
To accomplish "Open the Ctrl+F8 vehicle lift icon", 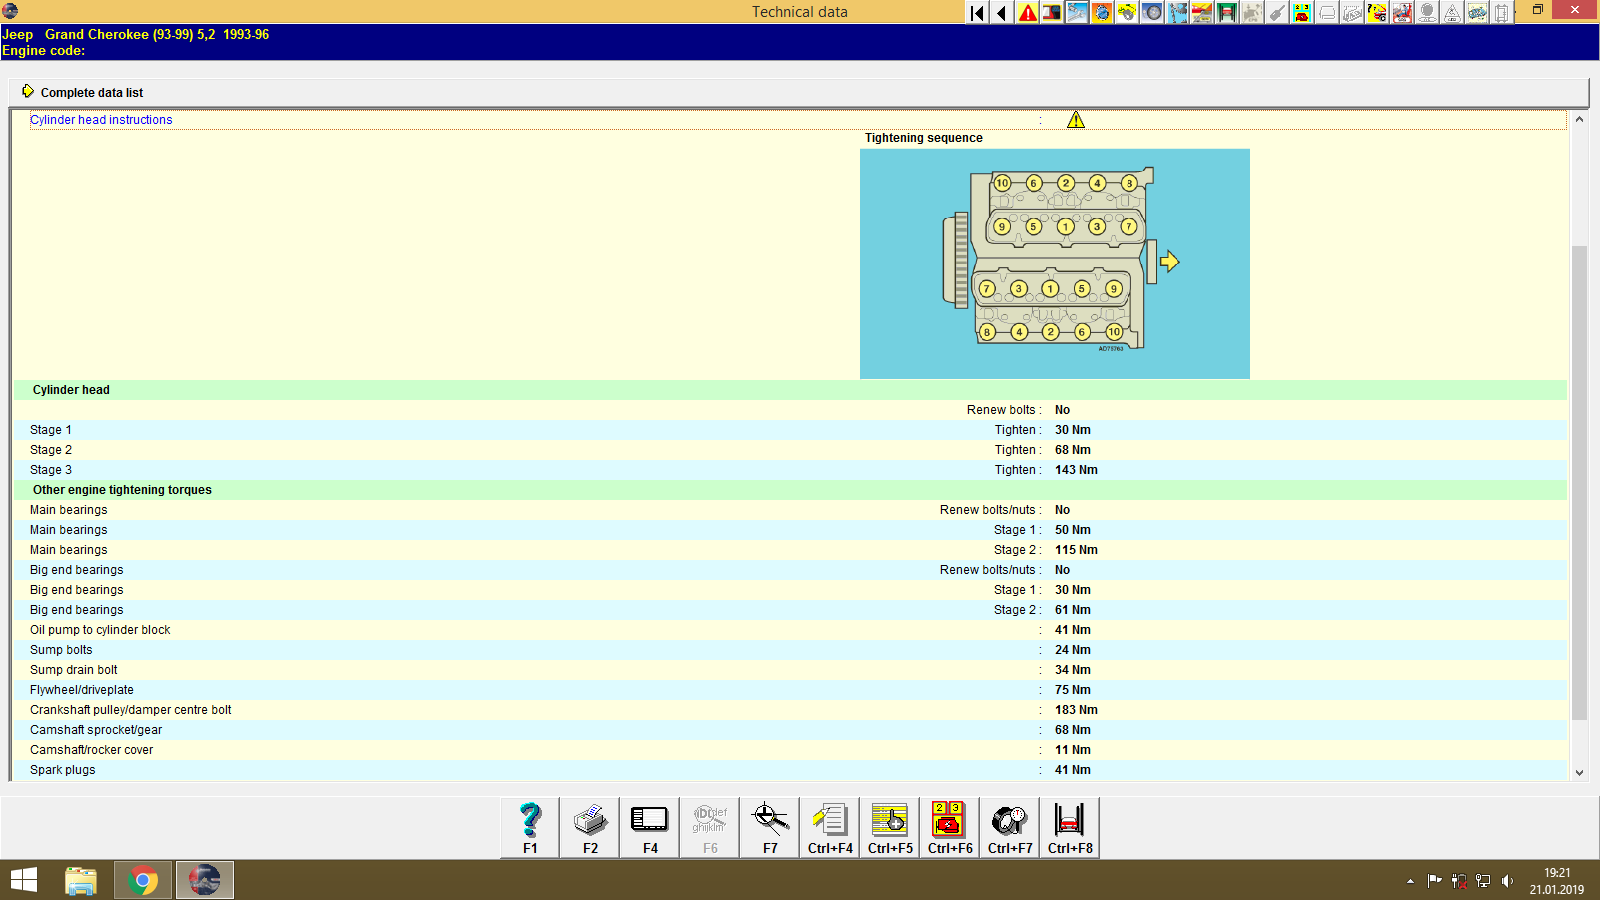I will click(x=1068, y=827).
